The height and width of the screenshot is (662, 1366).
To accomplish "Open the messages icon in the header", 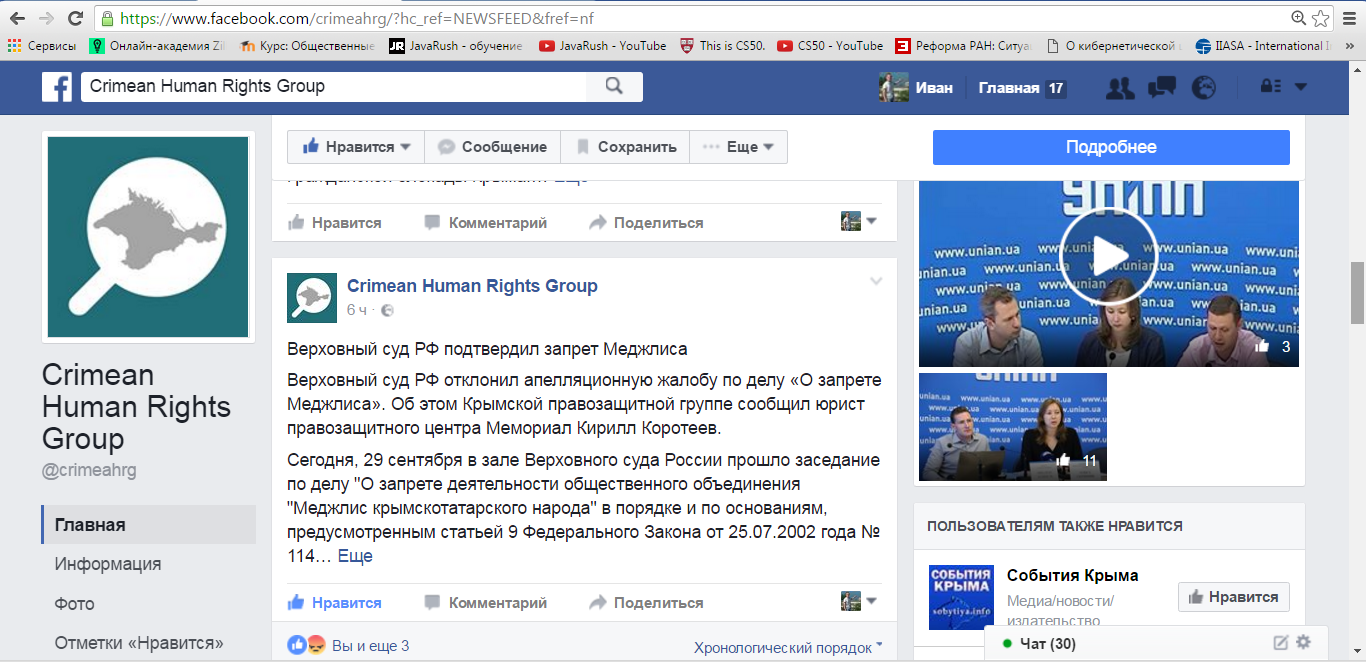I will (1162, 88).
